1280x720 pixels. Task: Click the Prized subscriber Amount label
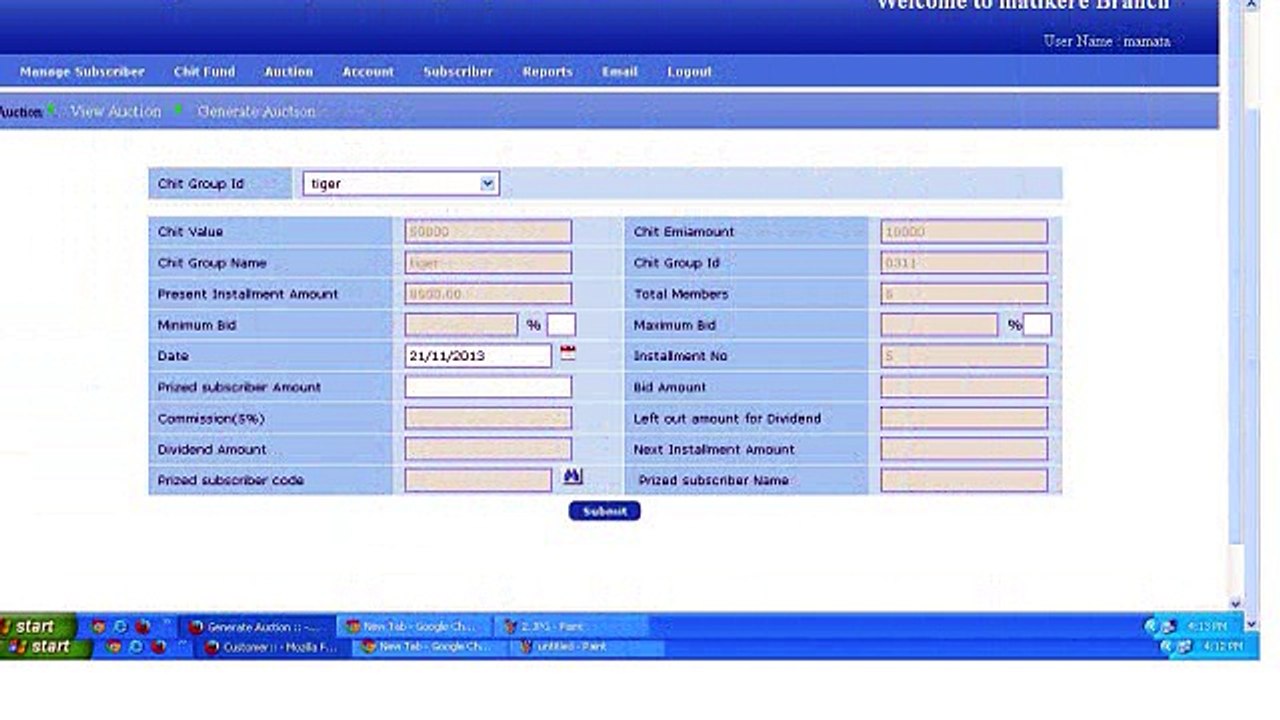(239, 387)
